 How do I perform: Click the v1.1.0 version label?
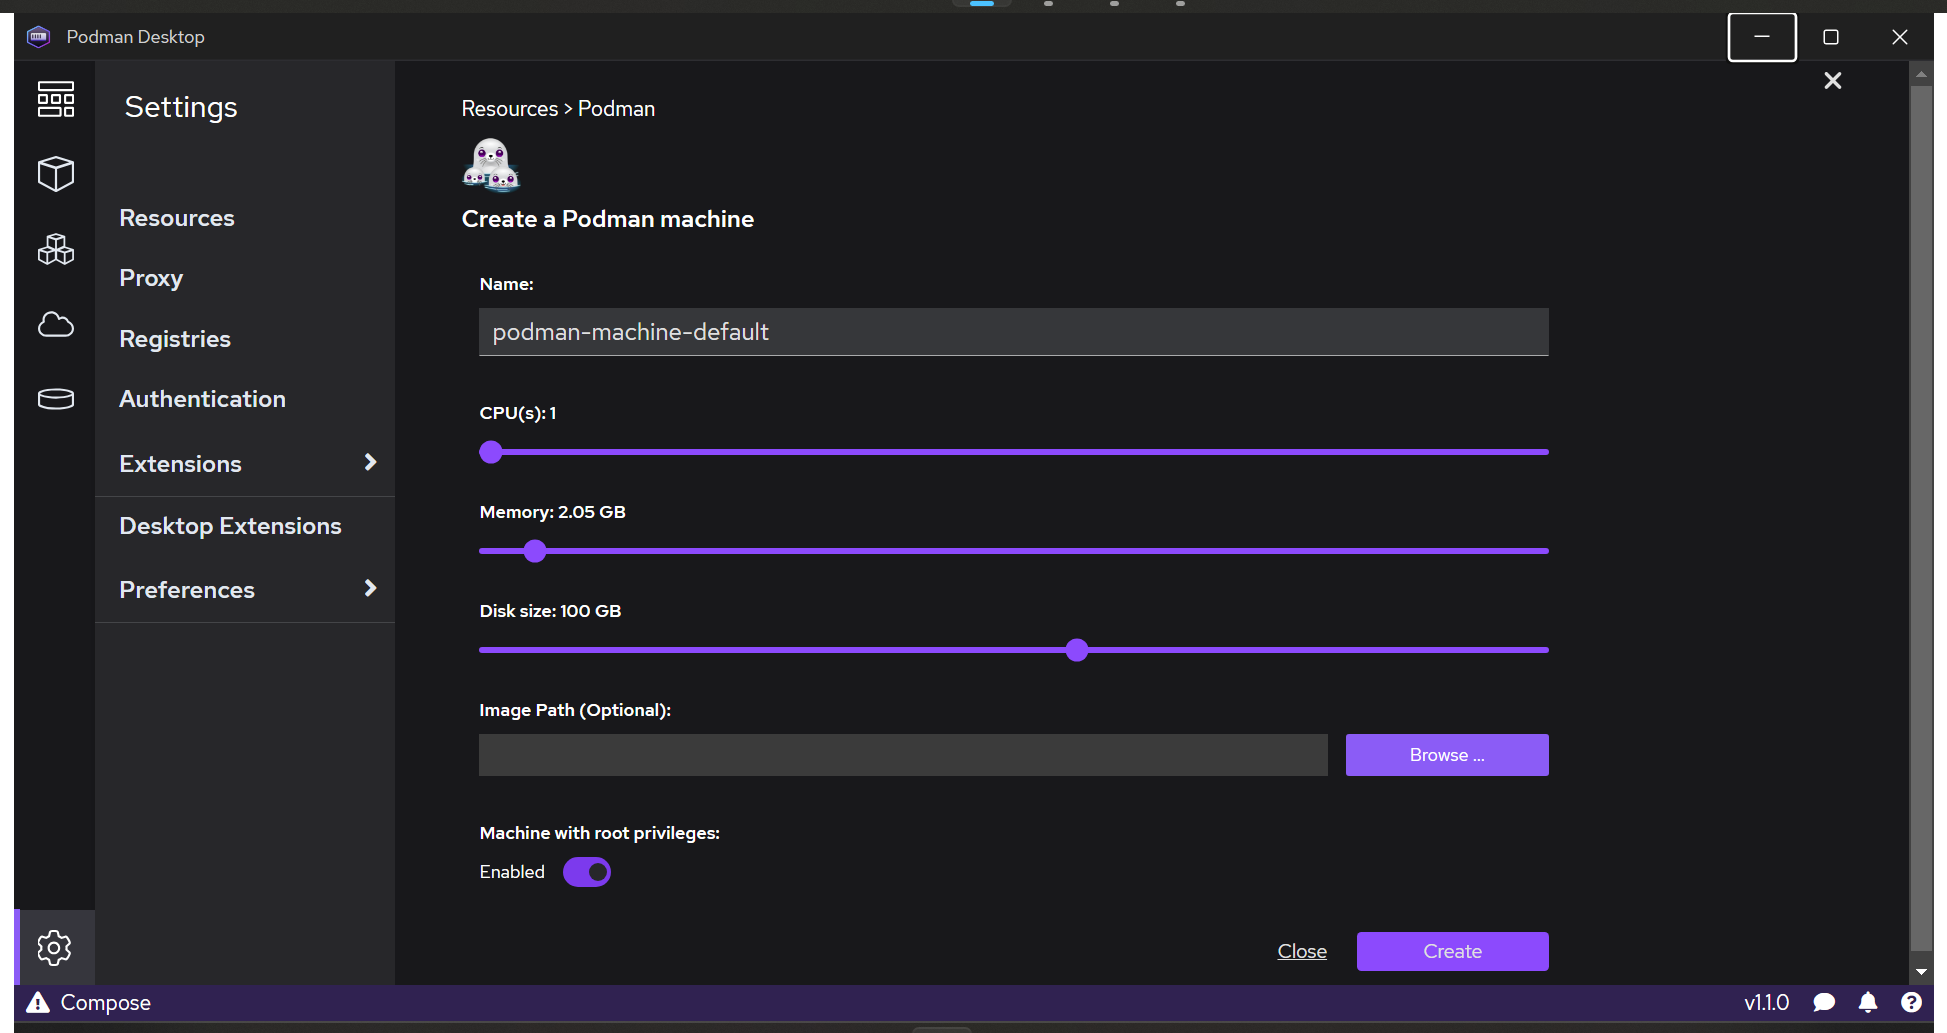(1767, 1002)
